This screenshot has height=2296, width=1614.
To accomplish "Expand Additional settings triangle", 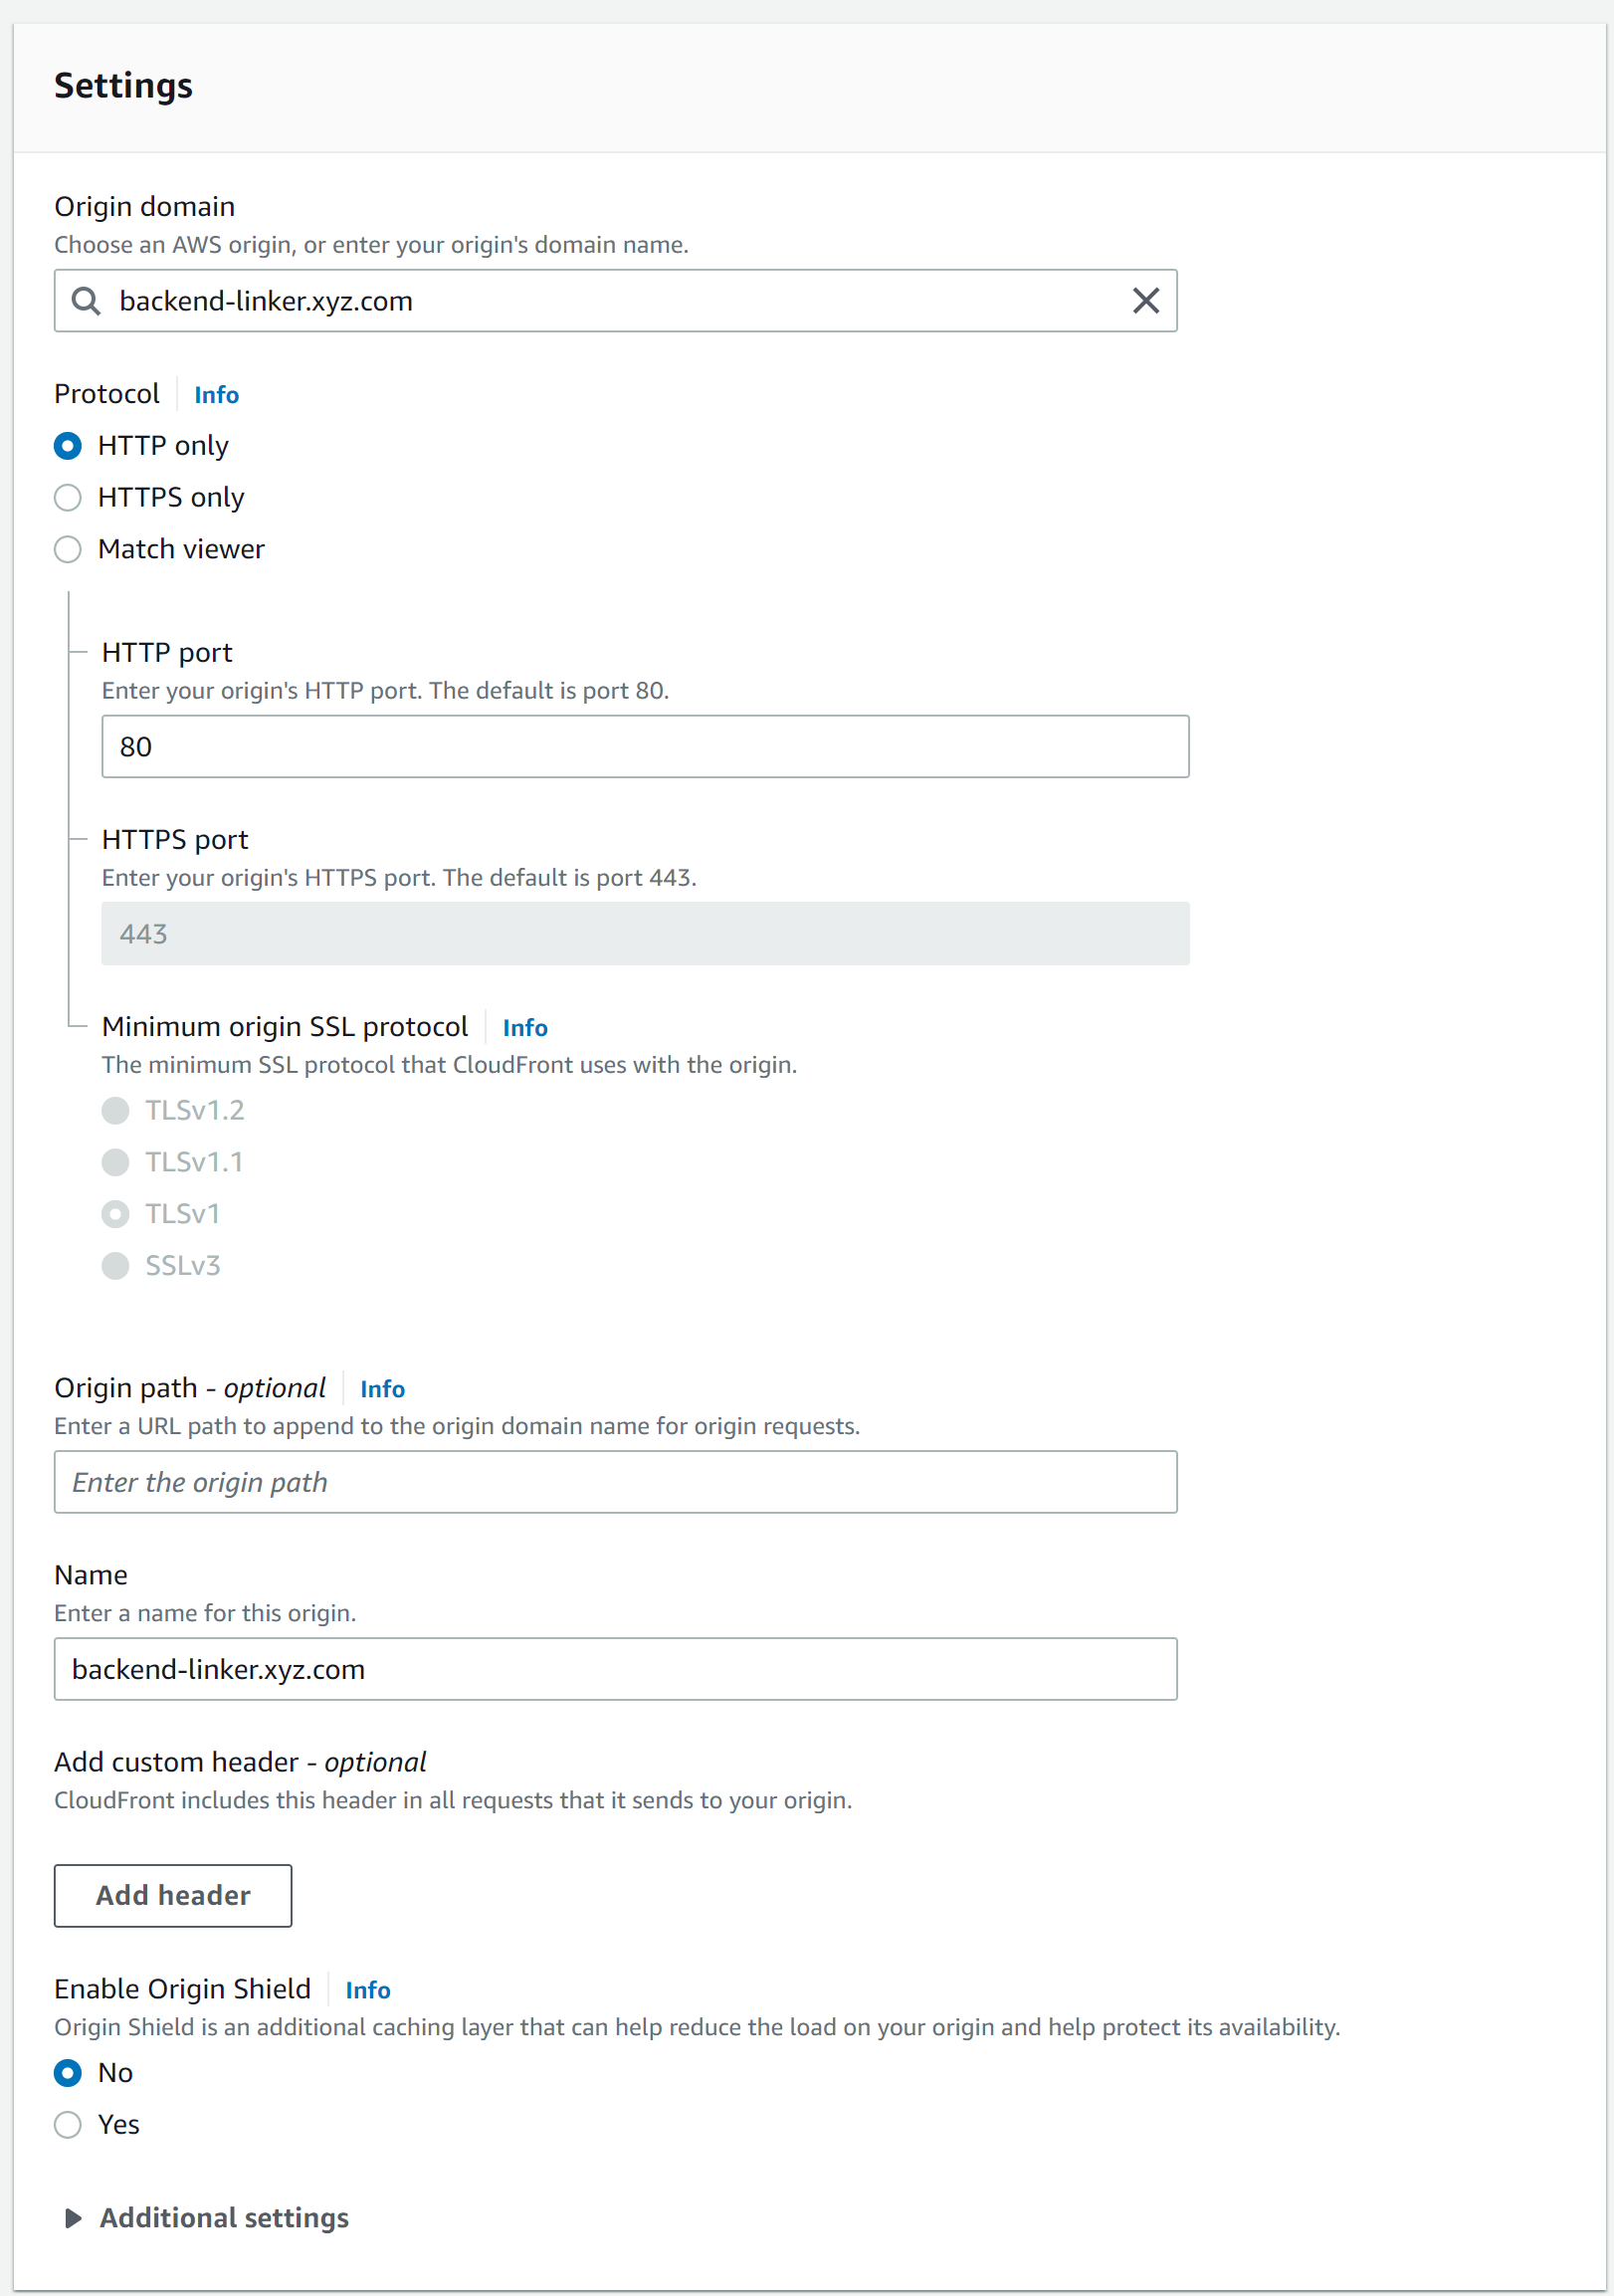I will click(x=73, y=2218).
